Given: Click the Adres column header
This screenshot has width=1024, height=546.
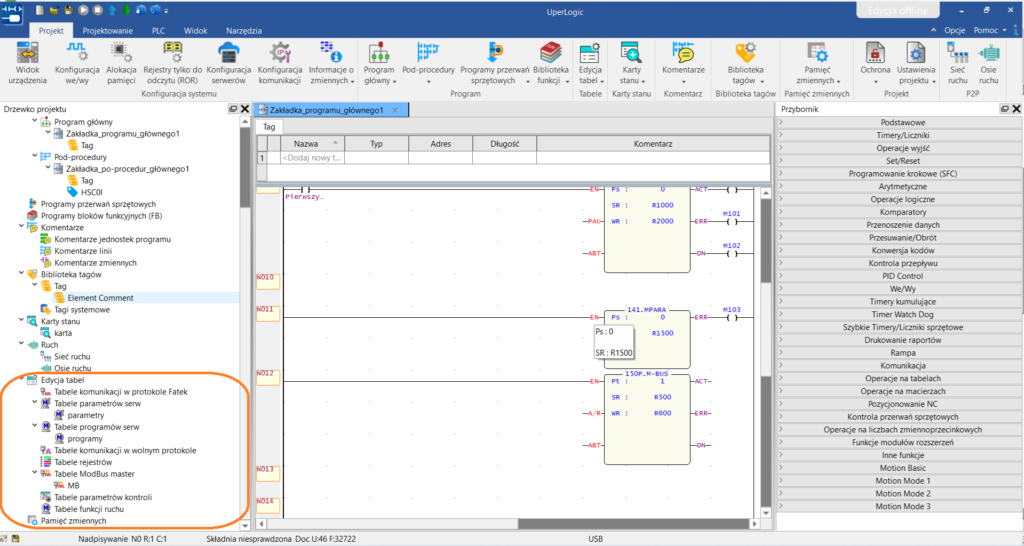Looking at the screenshot, I should [441, 144].
